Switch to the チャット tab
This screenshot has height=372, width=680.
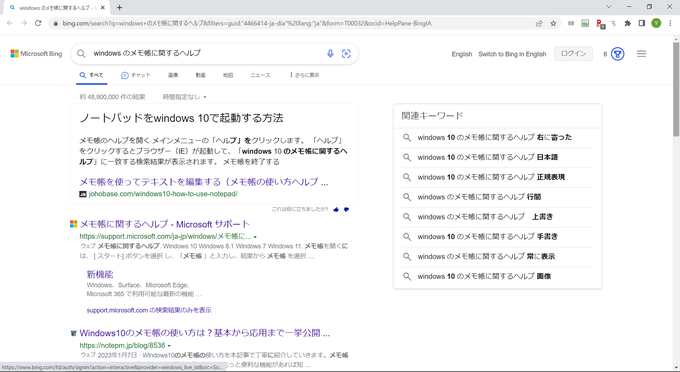click(x=136, y=75)
